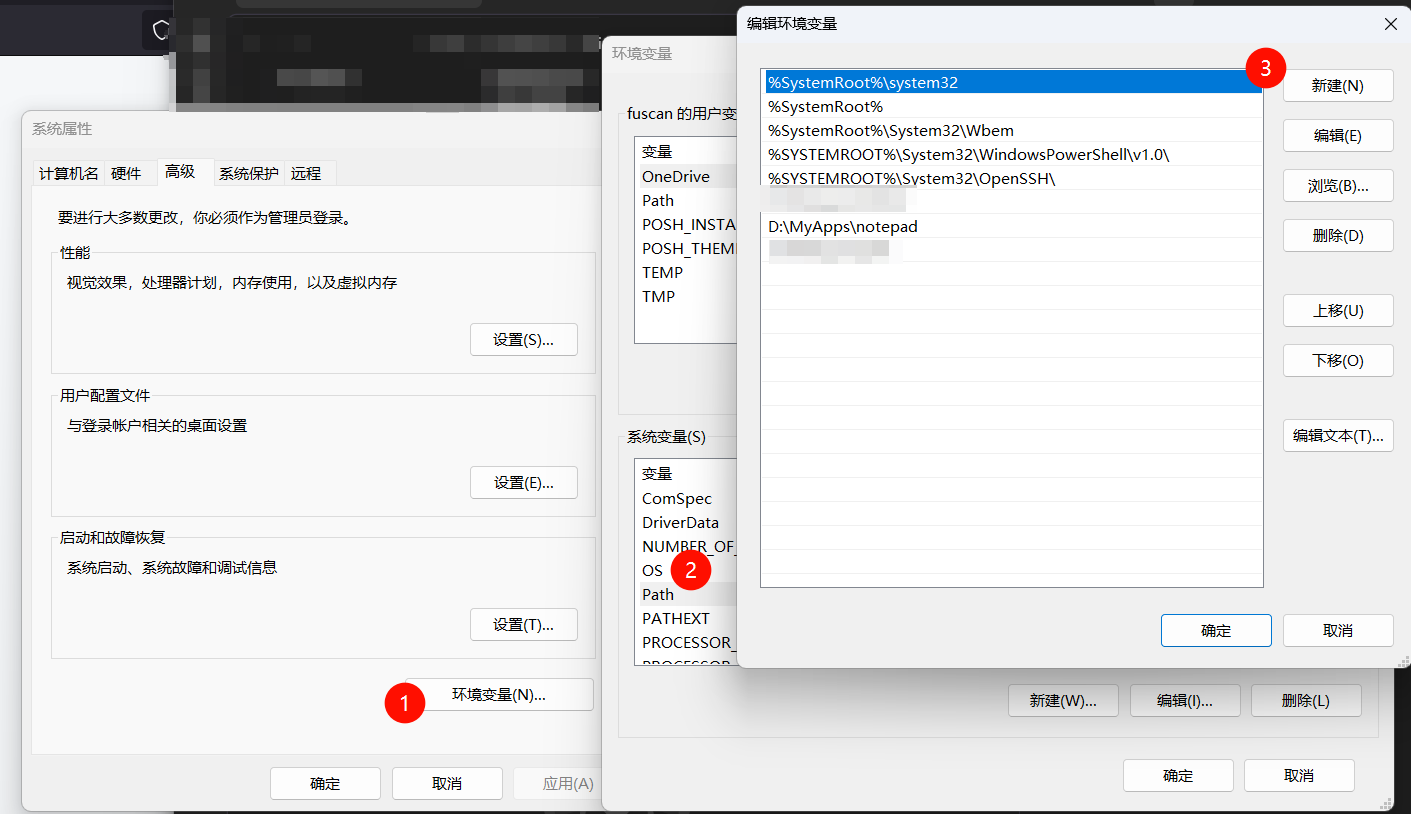Viewport: 1411px width, 814px height.
Task: Select the OneDrive user variable row
Action: [x=676, y=177]
